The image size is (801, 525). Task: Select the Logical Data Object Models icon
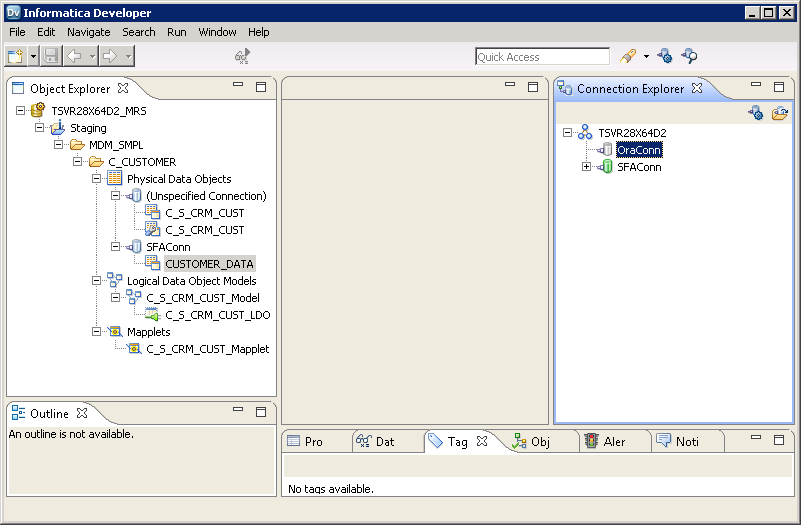[114, 280]
